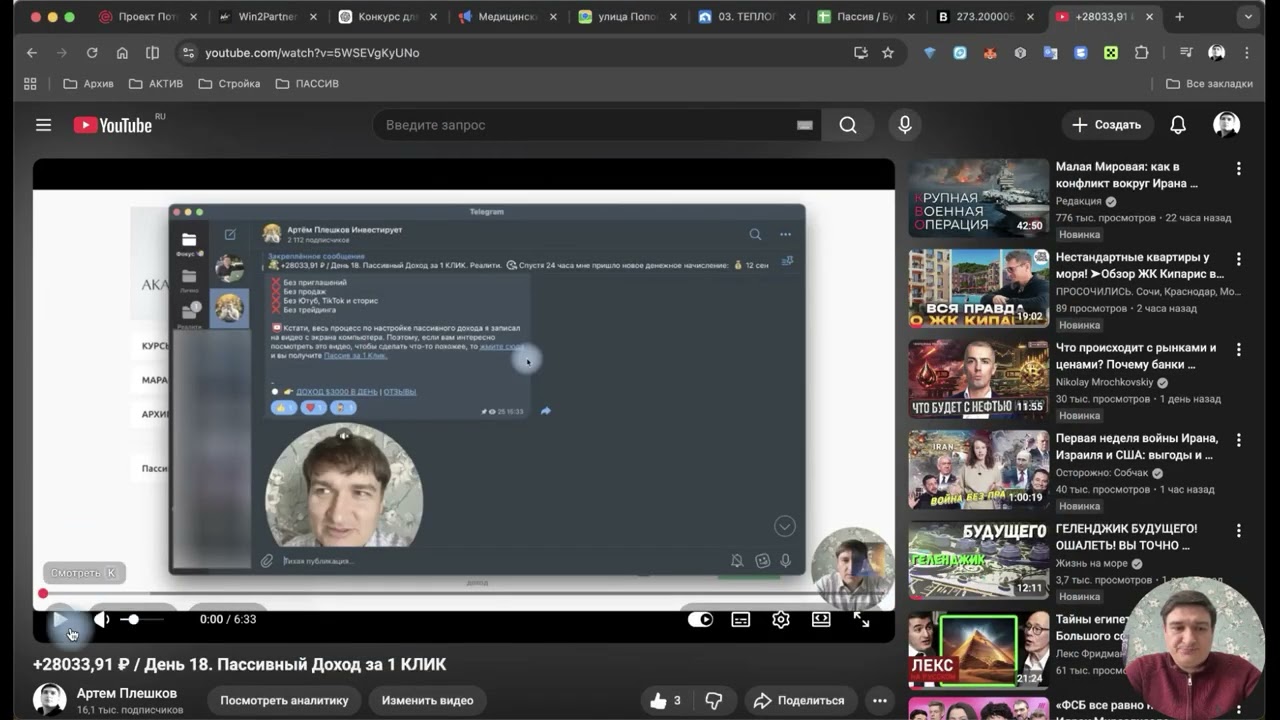
Task: Open browser home page
Action: coord(122,53)
